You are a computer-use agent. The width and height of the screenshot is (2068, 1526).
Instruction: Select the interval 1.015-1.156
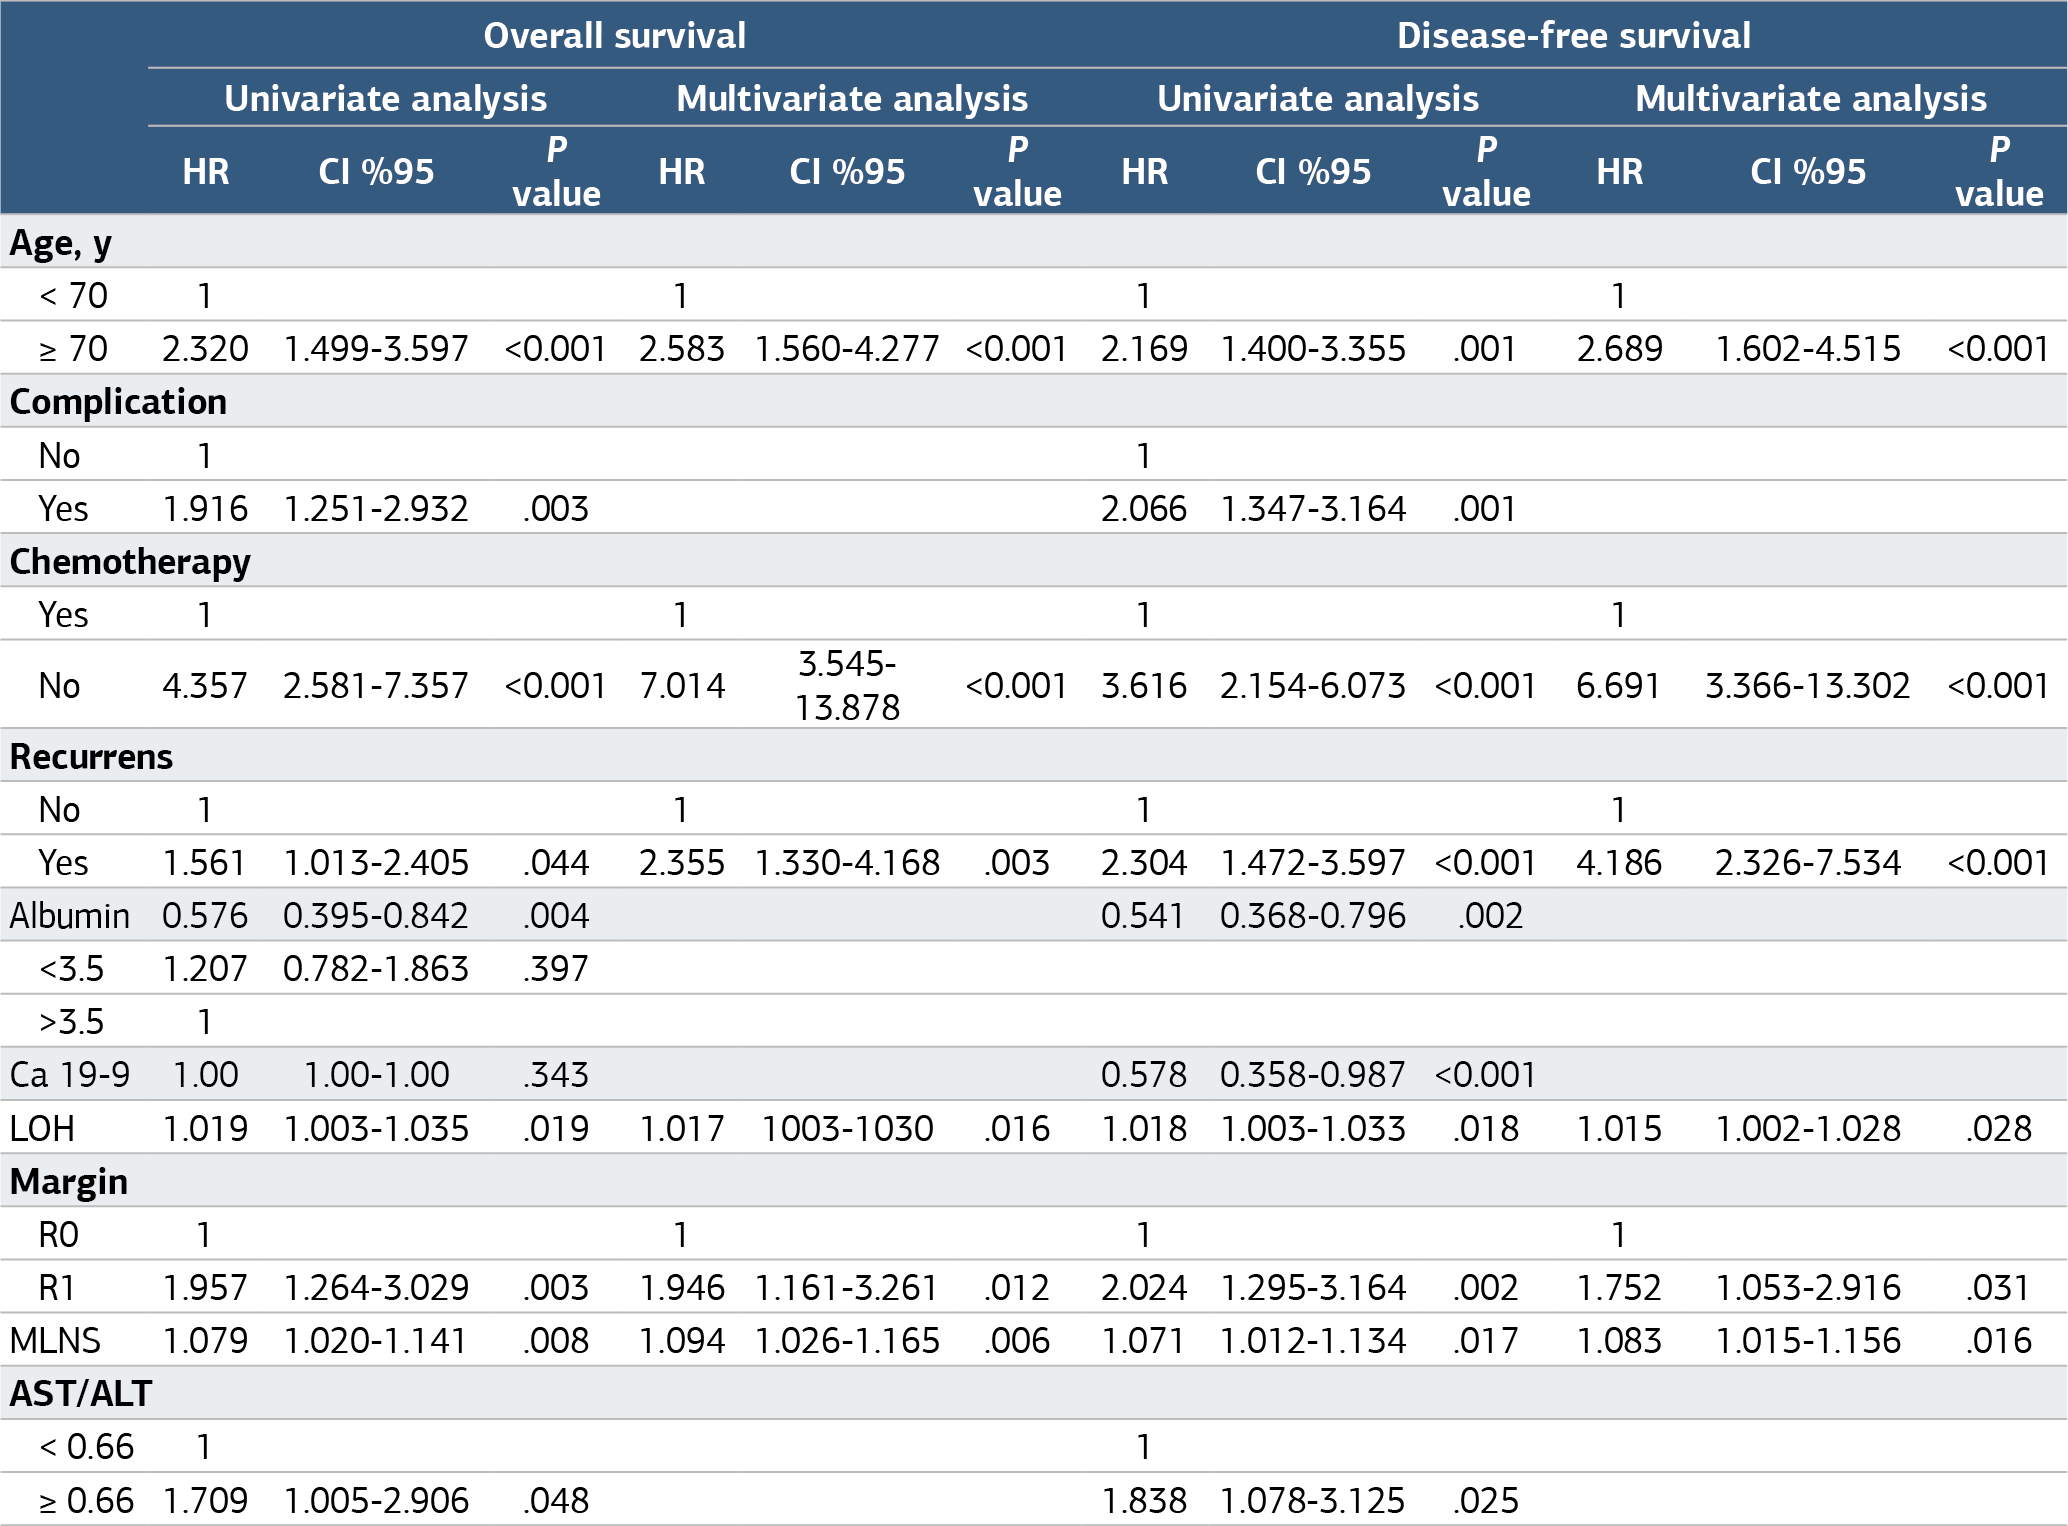coord(1808,1341)
